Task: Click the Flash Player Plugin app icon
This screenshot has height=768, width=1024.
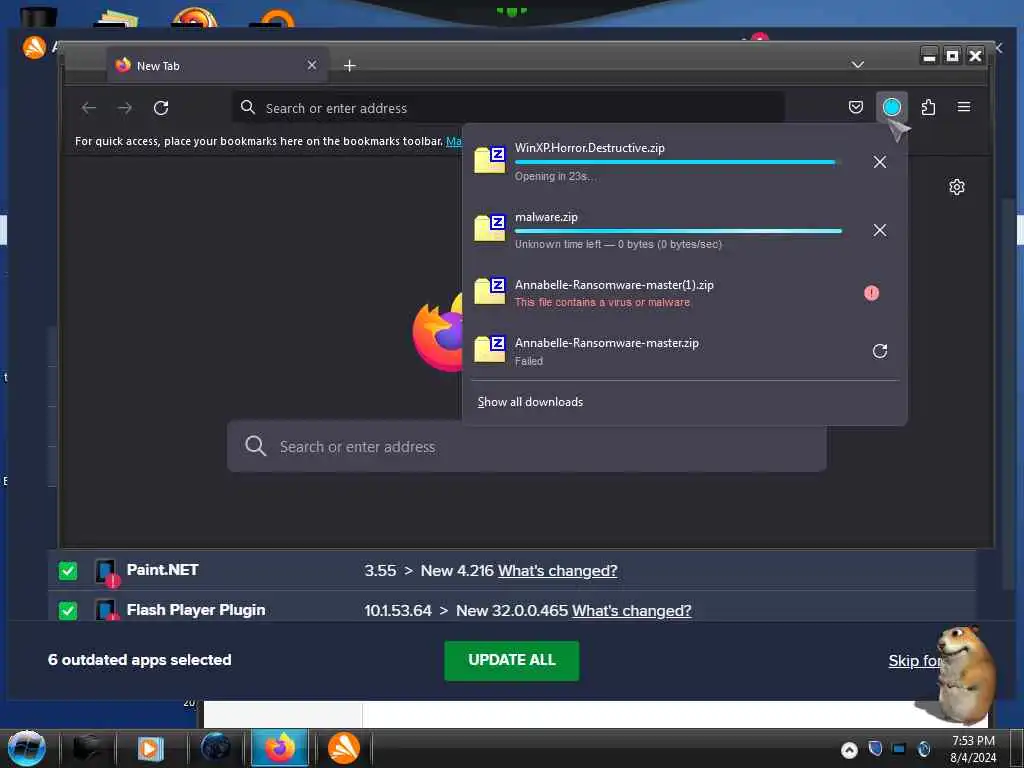Action: click(x=106, y=610)
